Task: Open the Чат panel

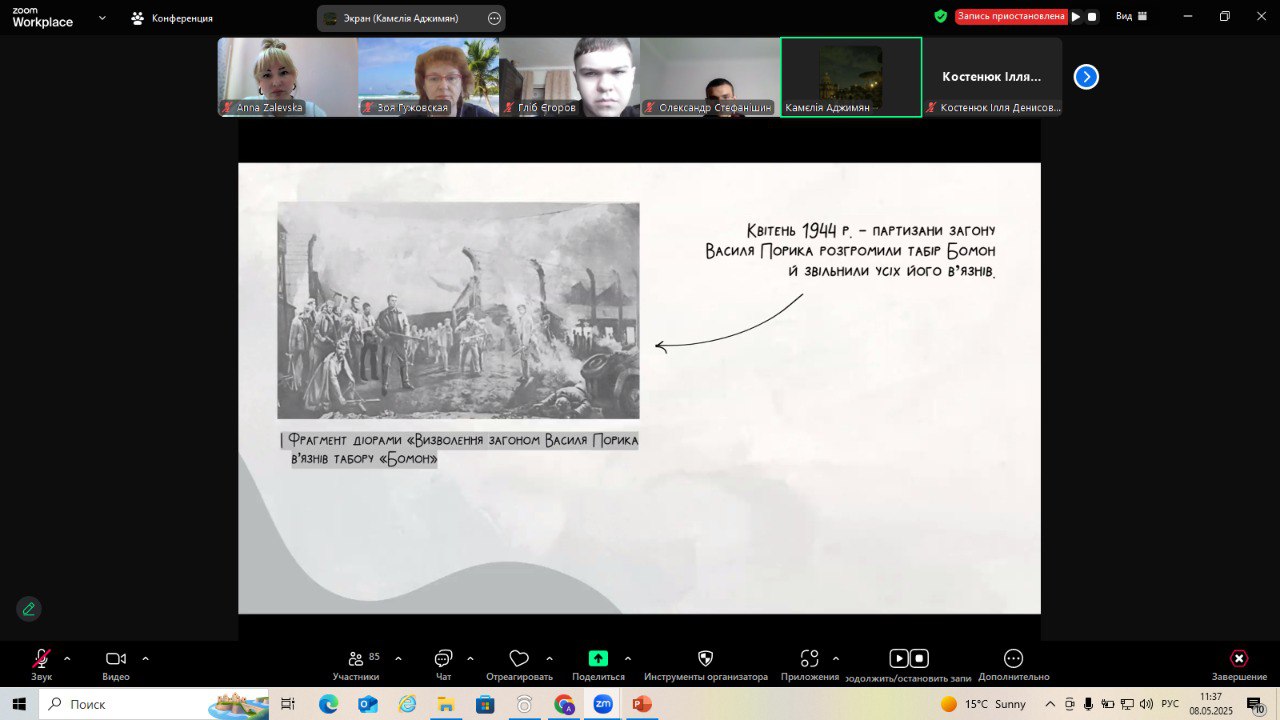Action: pos(443,665)
